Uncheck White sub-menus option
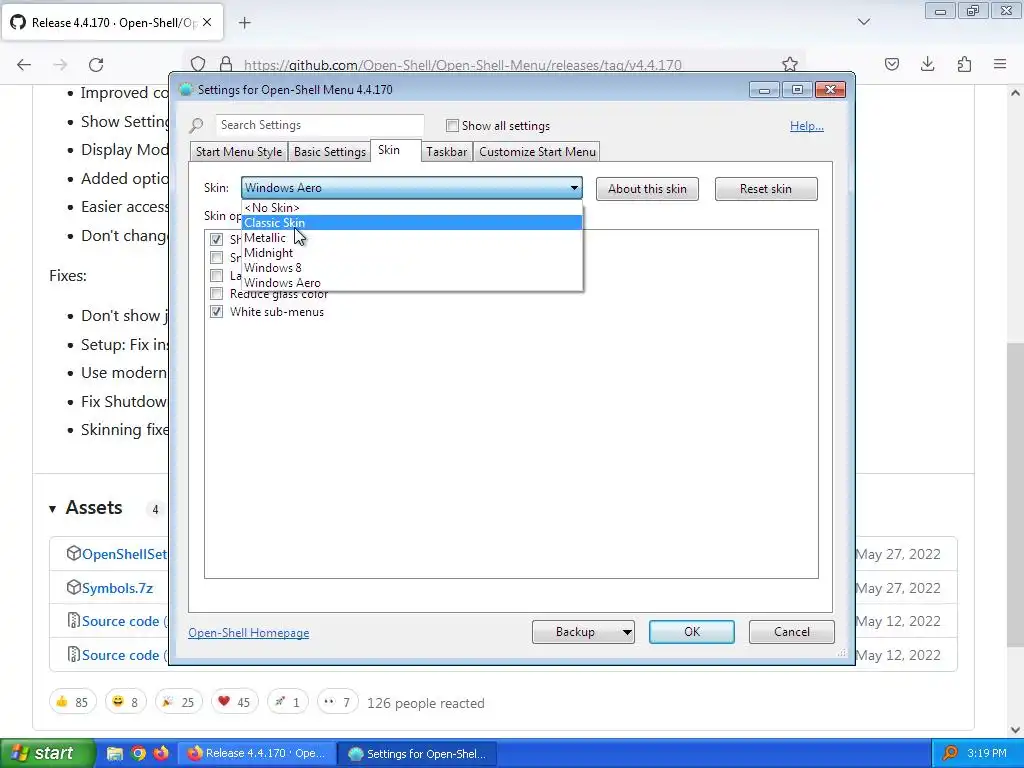The image size is (1024, 768). click(216, 312)
